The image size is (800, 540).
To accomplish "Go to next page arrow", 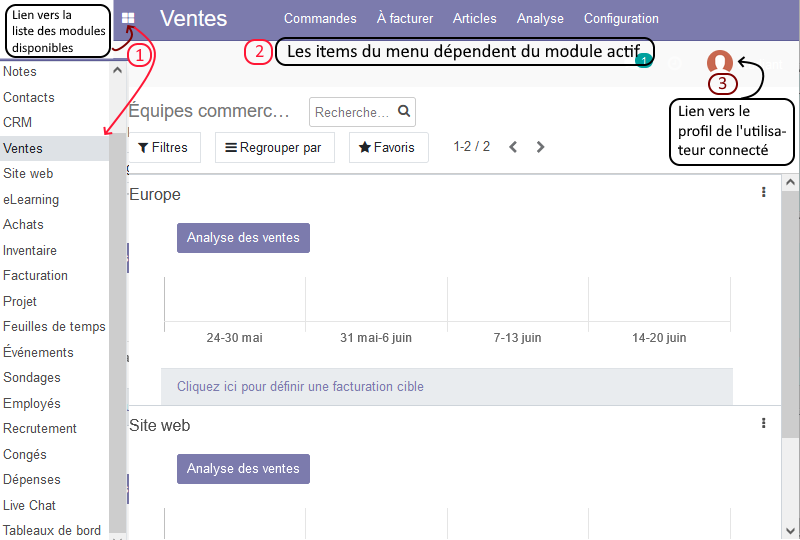I will click(x=541, y=147).
